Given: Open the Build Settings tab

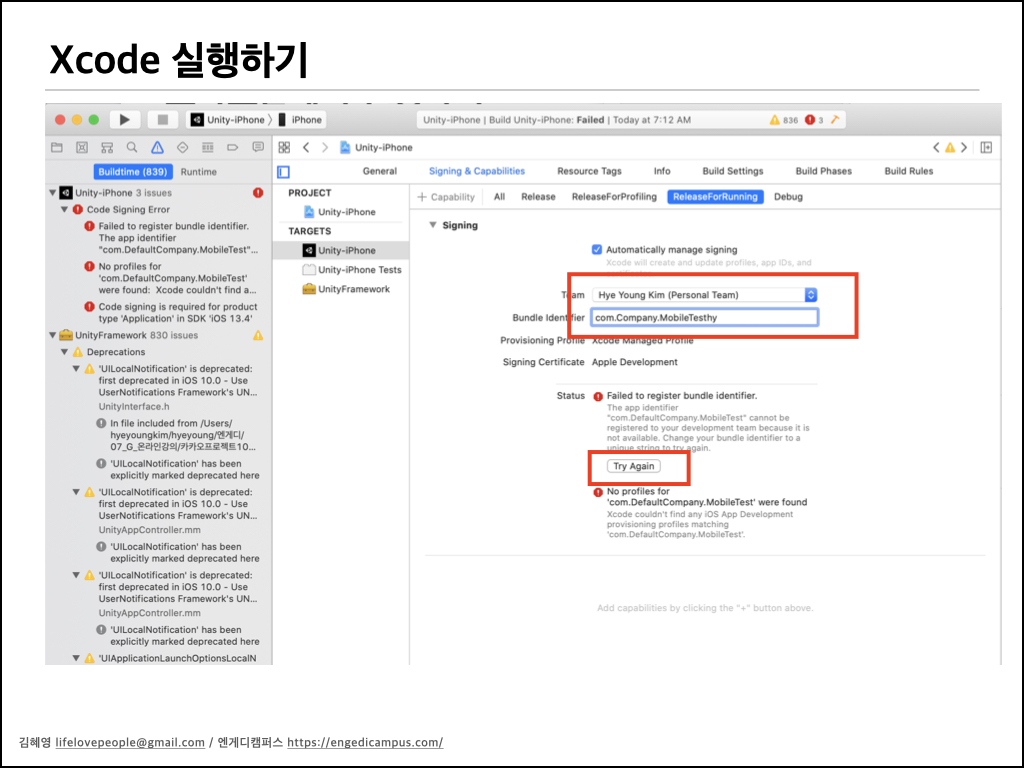Looking at the screenshot, I should pos(733,171).
